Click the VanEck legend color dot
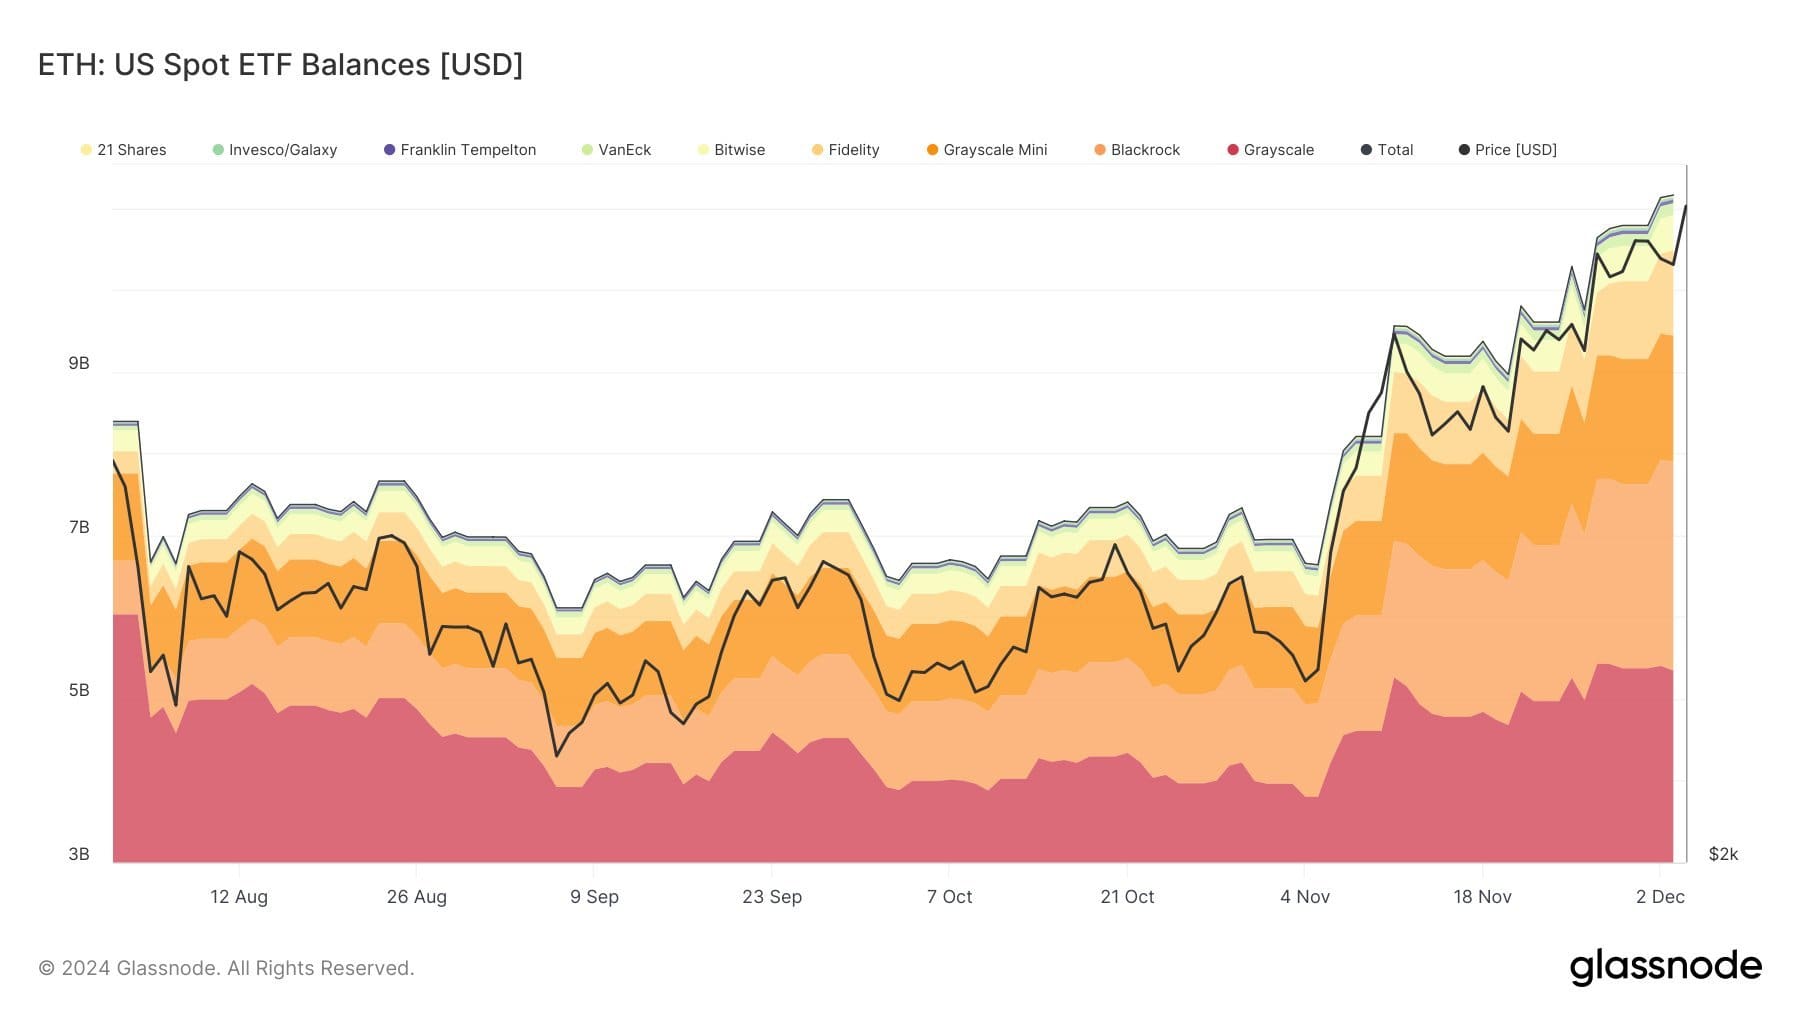Viewport: 1800px width, 1013px height. (x=587, y=150)
